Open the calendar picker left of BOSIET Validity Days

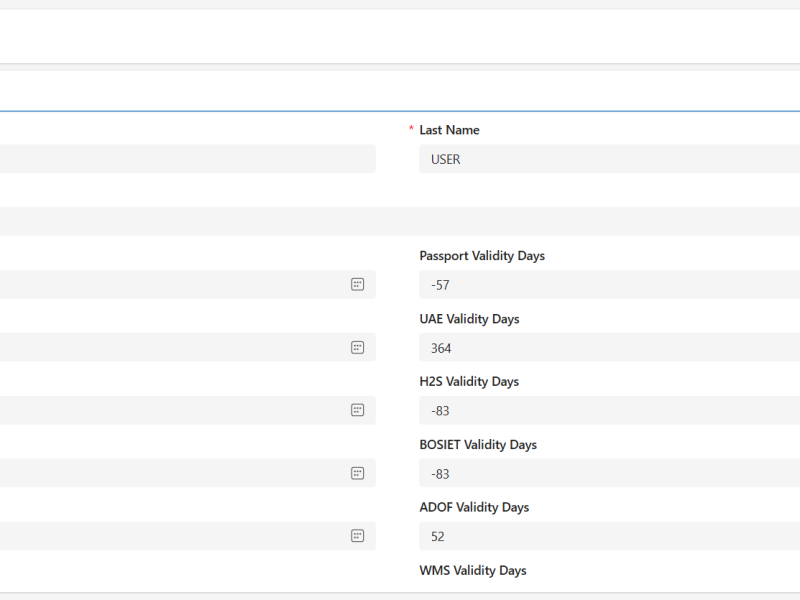(358, 473)
